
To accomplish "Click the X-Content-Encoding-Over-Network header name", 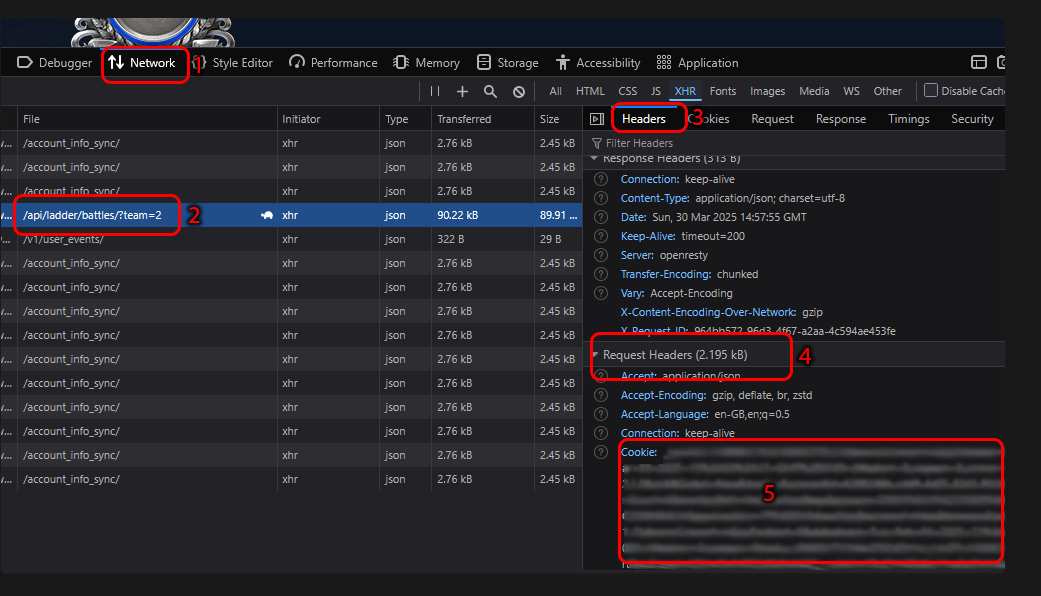I will (x=708, y=312).
